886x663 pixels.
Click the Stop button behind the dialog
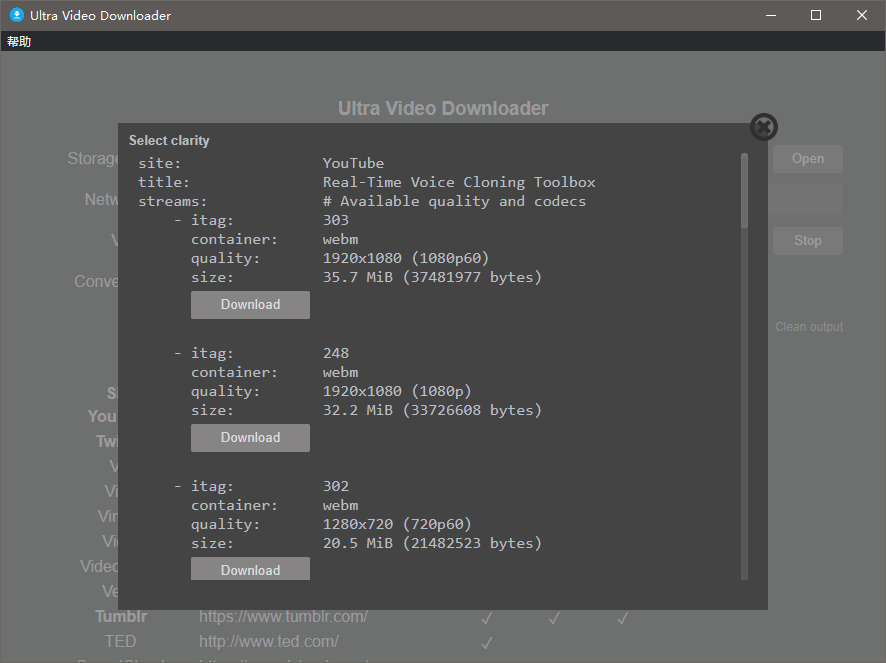click(x=807, y=241)
